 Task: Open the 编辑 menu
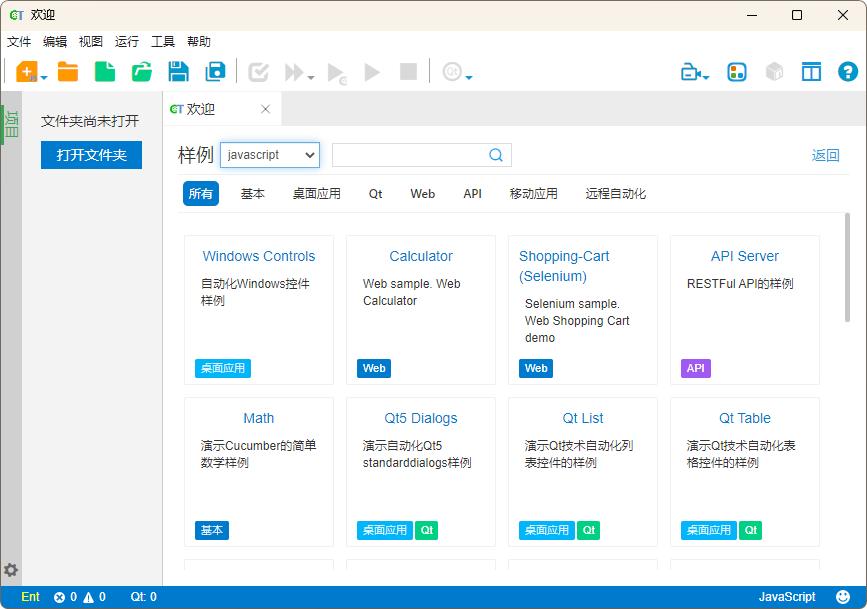[55, 41]
